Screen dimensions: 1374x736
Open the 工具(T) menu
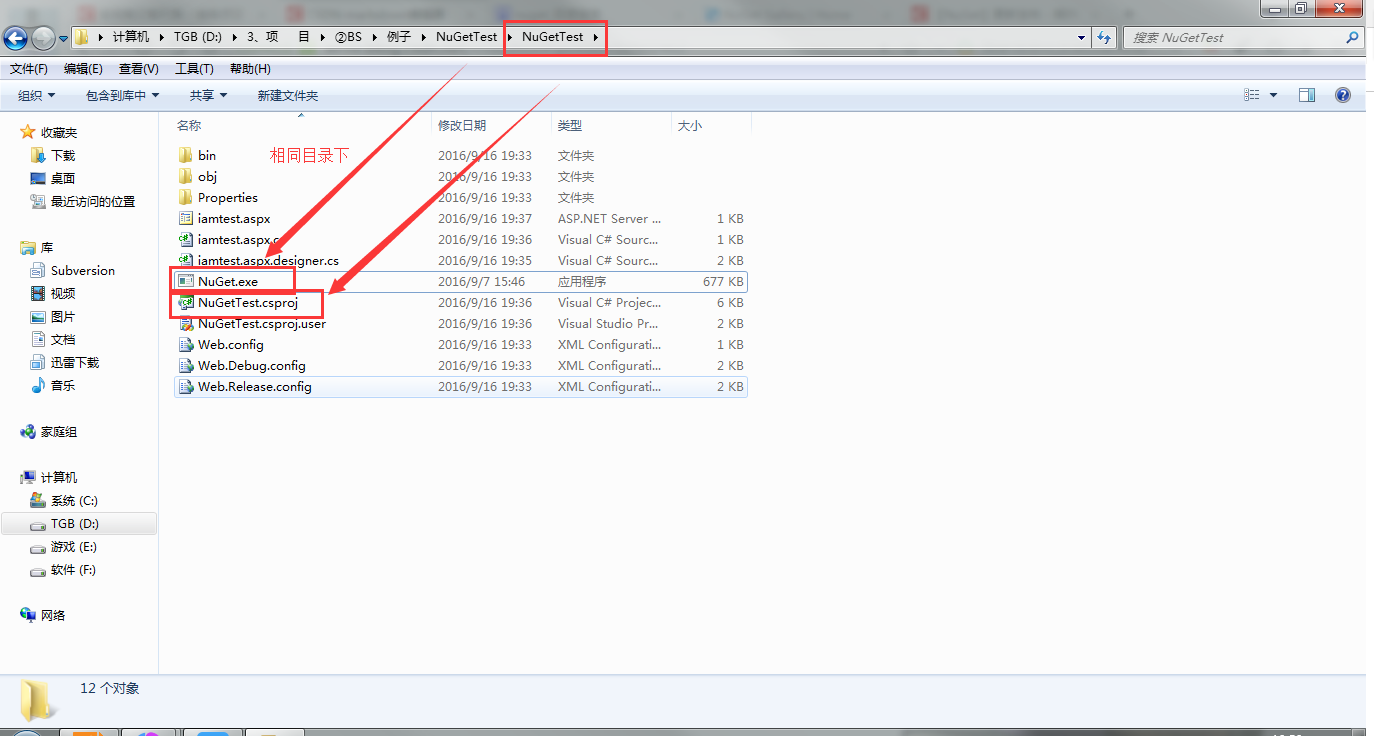[x=194, y=69]
